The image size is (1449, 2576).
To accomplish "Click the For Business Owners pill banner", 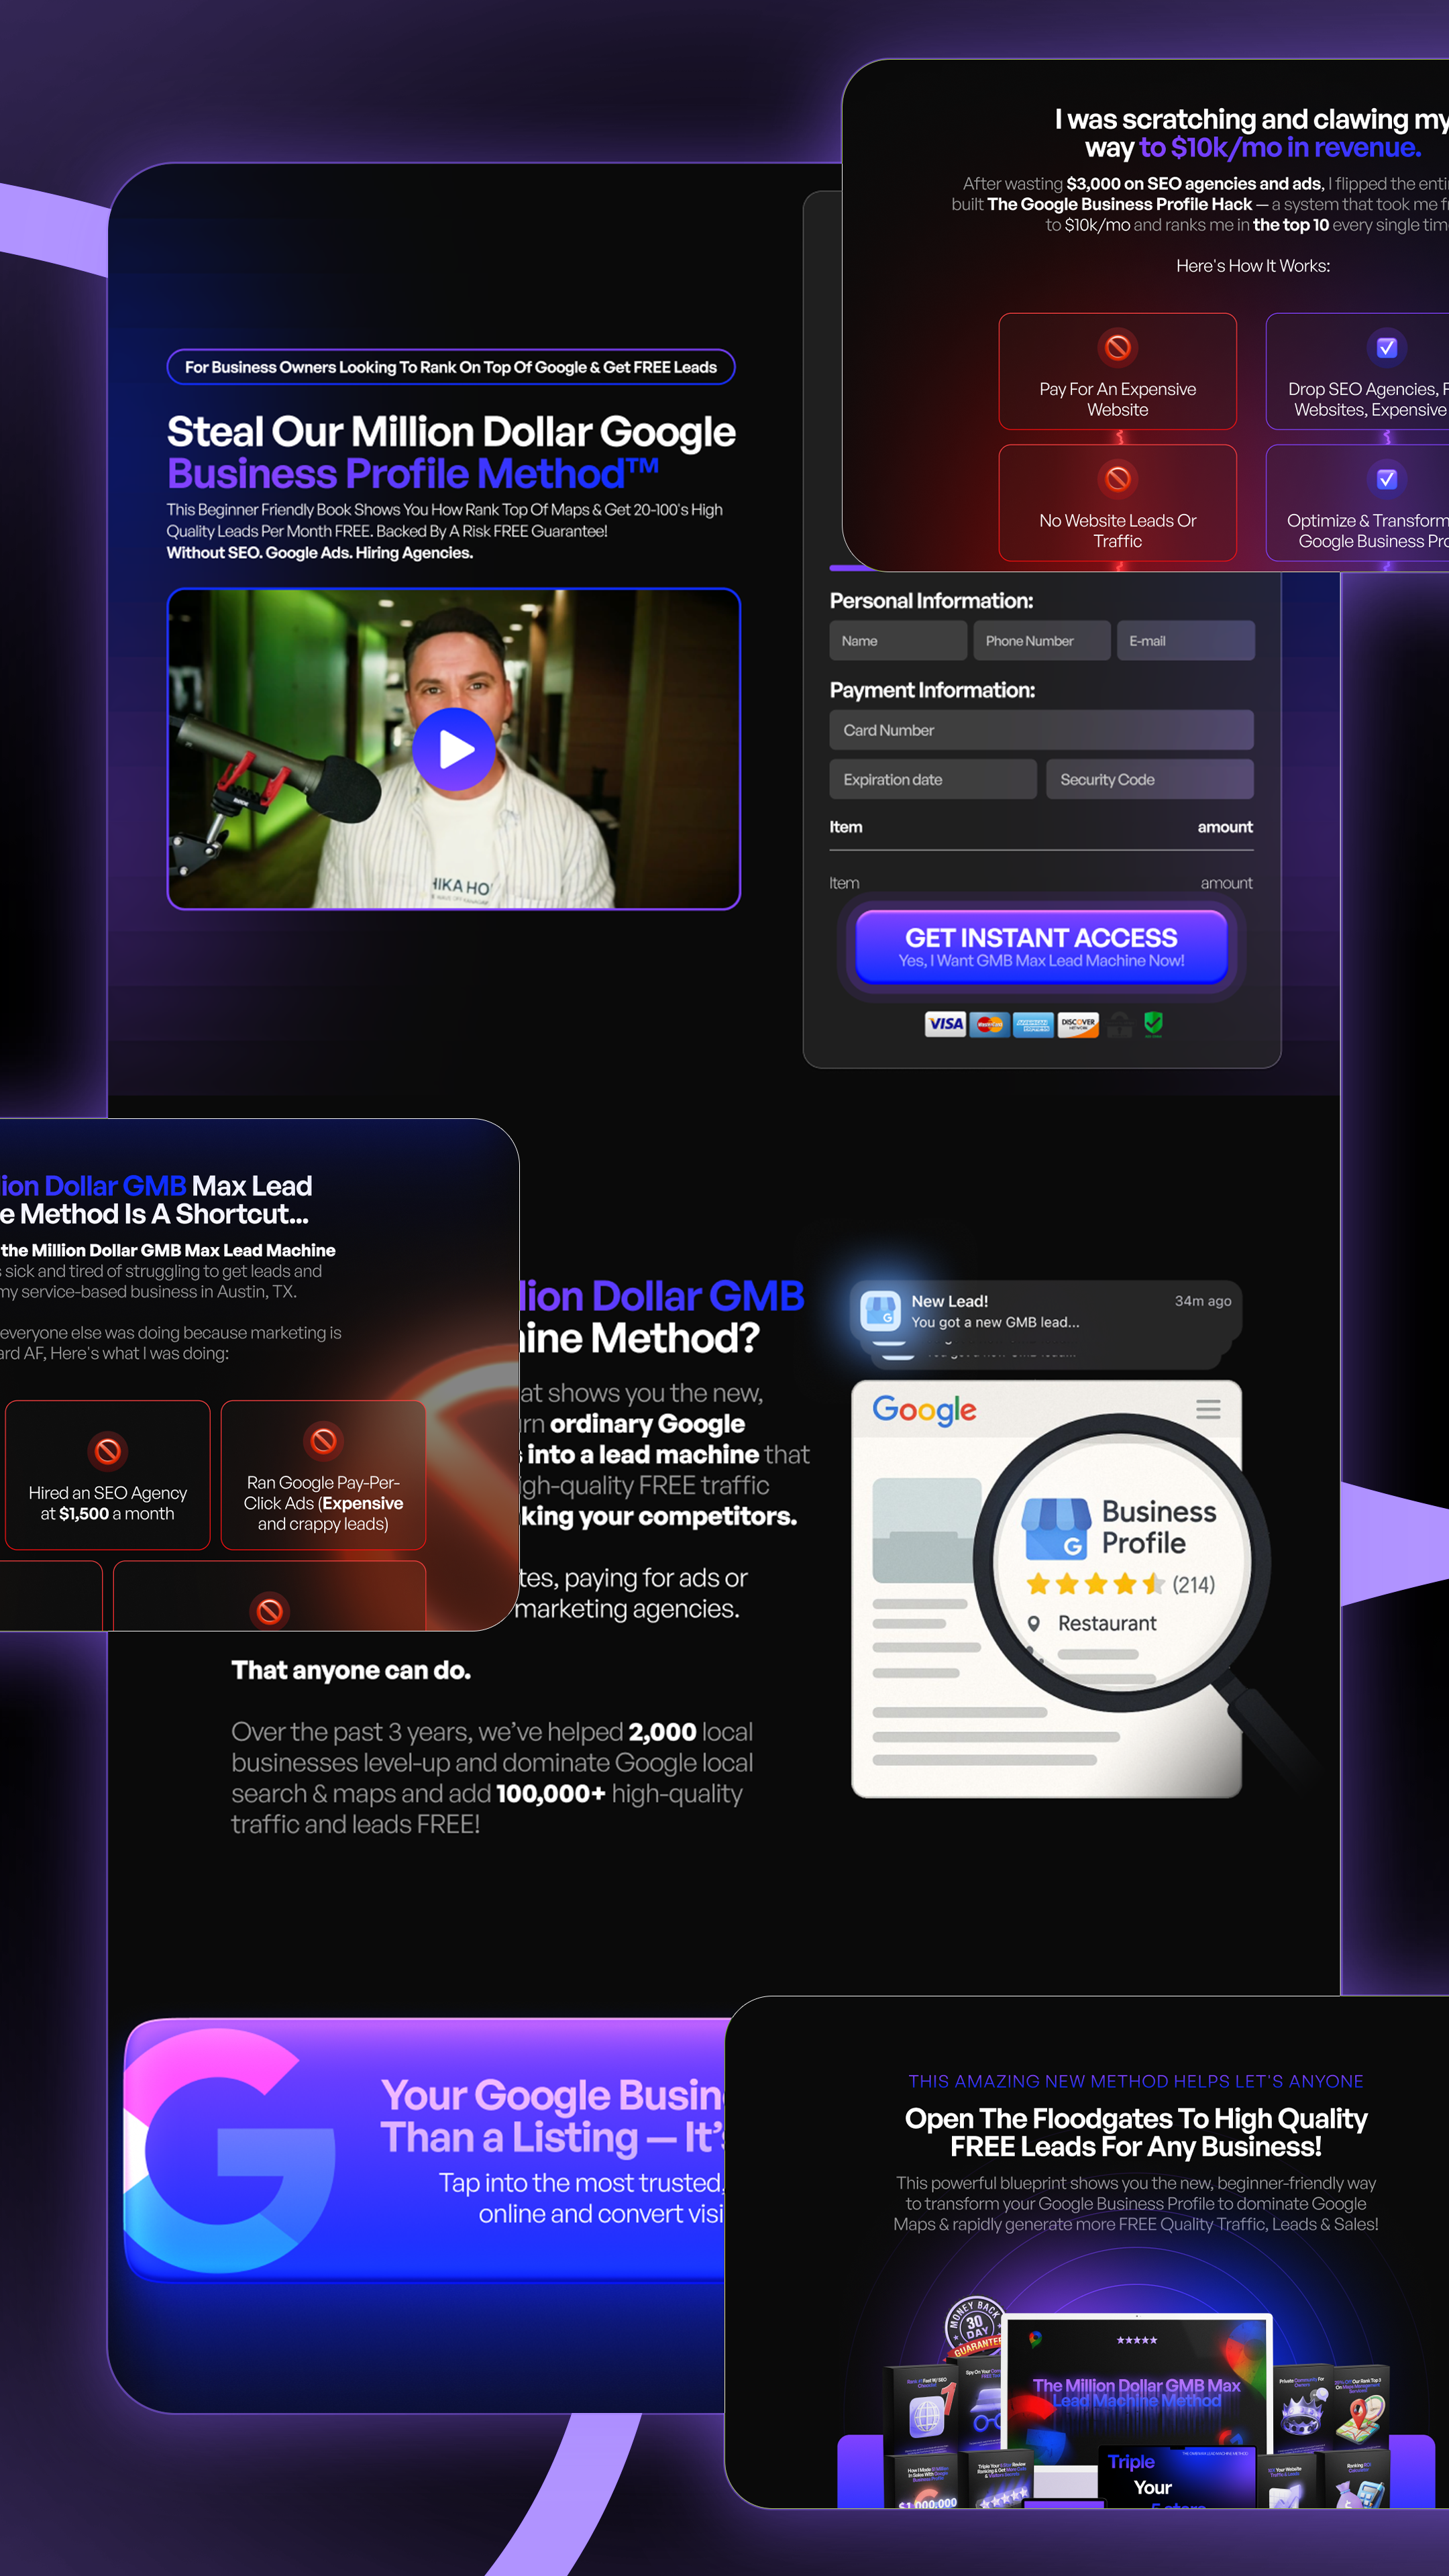I will tap(451, 367).
